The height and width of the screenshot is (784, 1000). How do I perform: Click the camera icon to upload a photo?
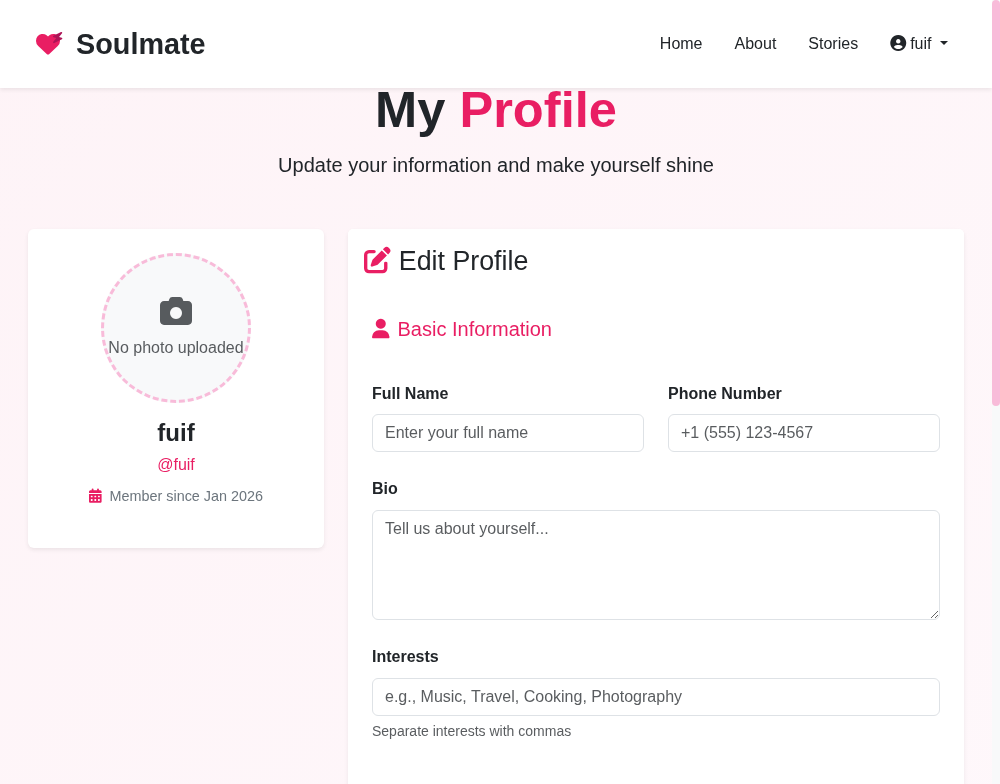[176, 310]
